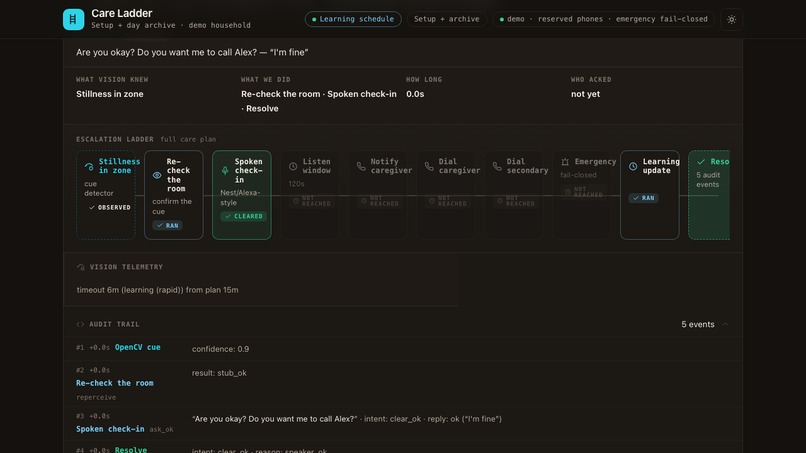
Task: Click the Care Ladder logo icon
Action: pyautogui.click(x=73, y=20)
